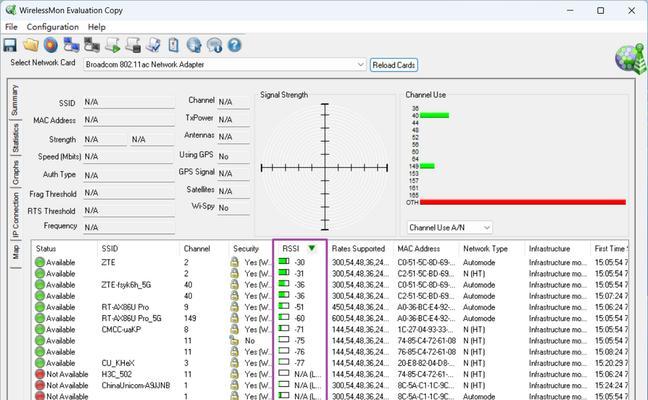
Task: Click the lock icon in CU_KHeX row
Action: [x=234, y=362]
